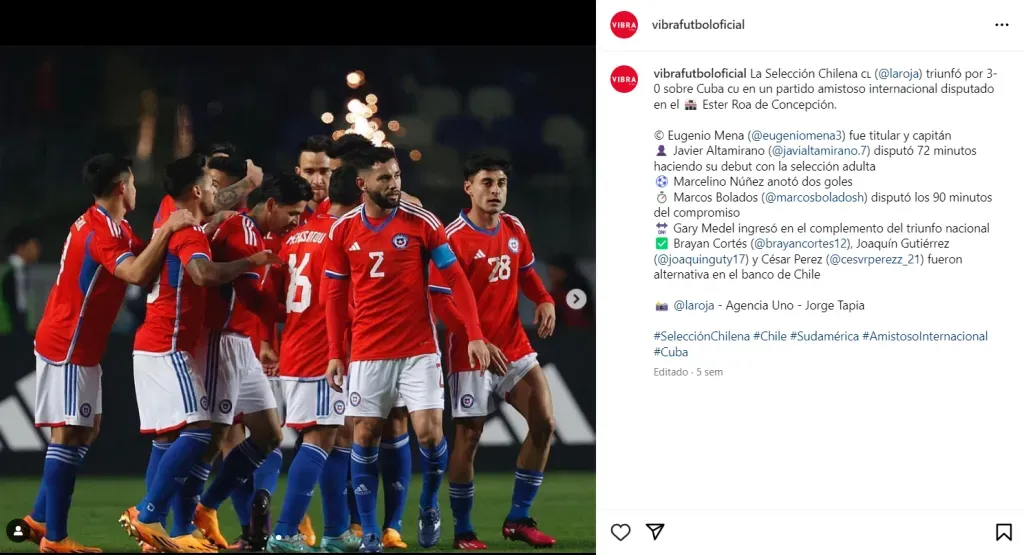The width and height of the screenshot is (1024, 555).
Task: Like the post with the heart icon
Action: pyautogui.click(x=620, y=532)
